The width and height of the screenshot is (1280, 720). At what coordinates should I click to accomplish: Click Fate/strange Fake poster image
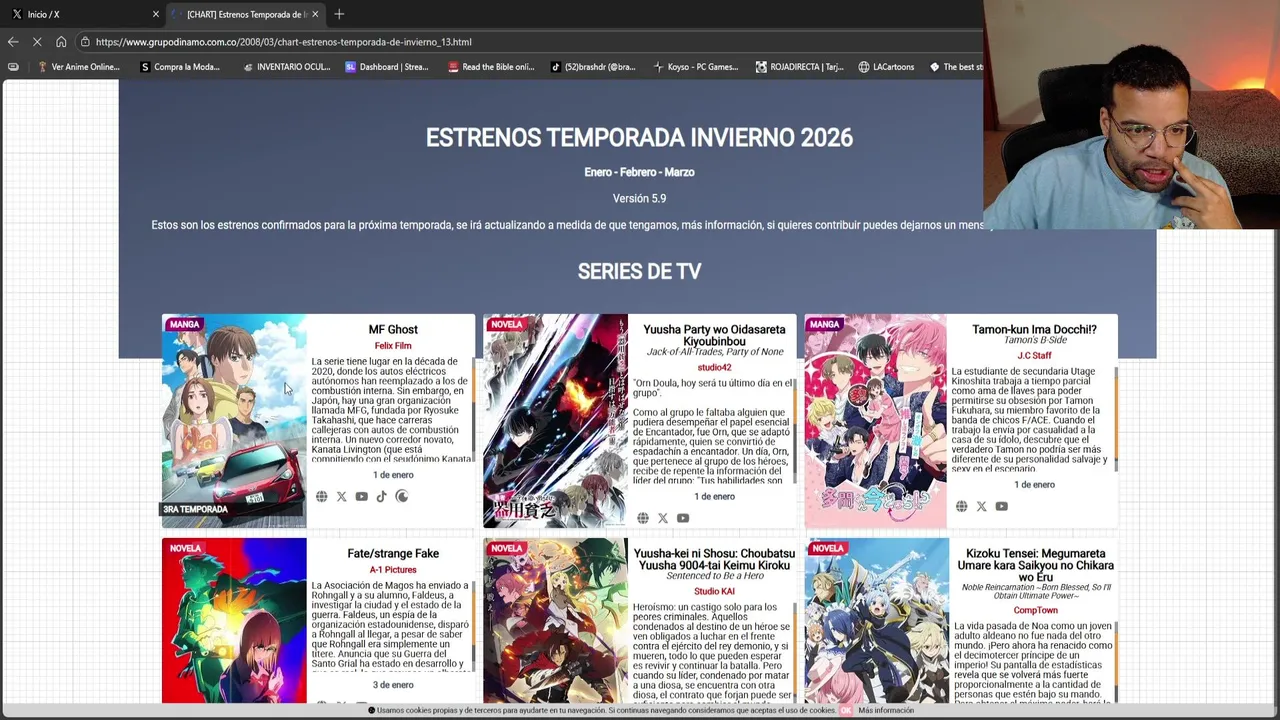pos(234,620)
